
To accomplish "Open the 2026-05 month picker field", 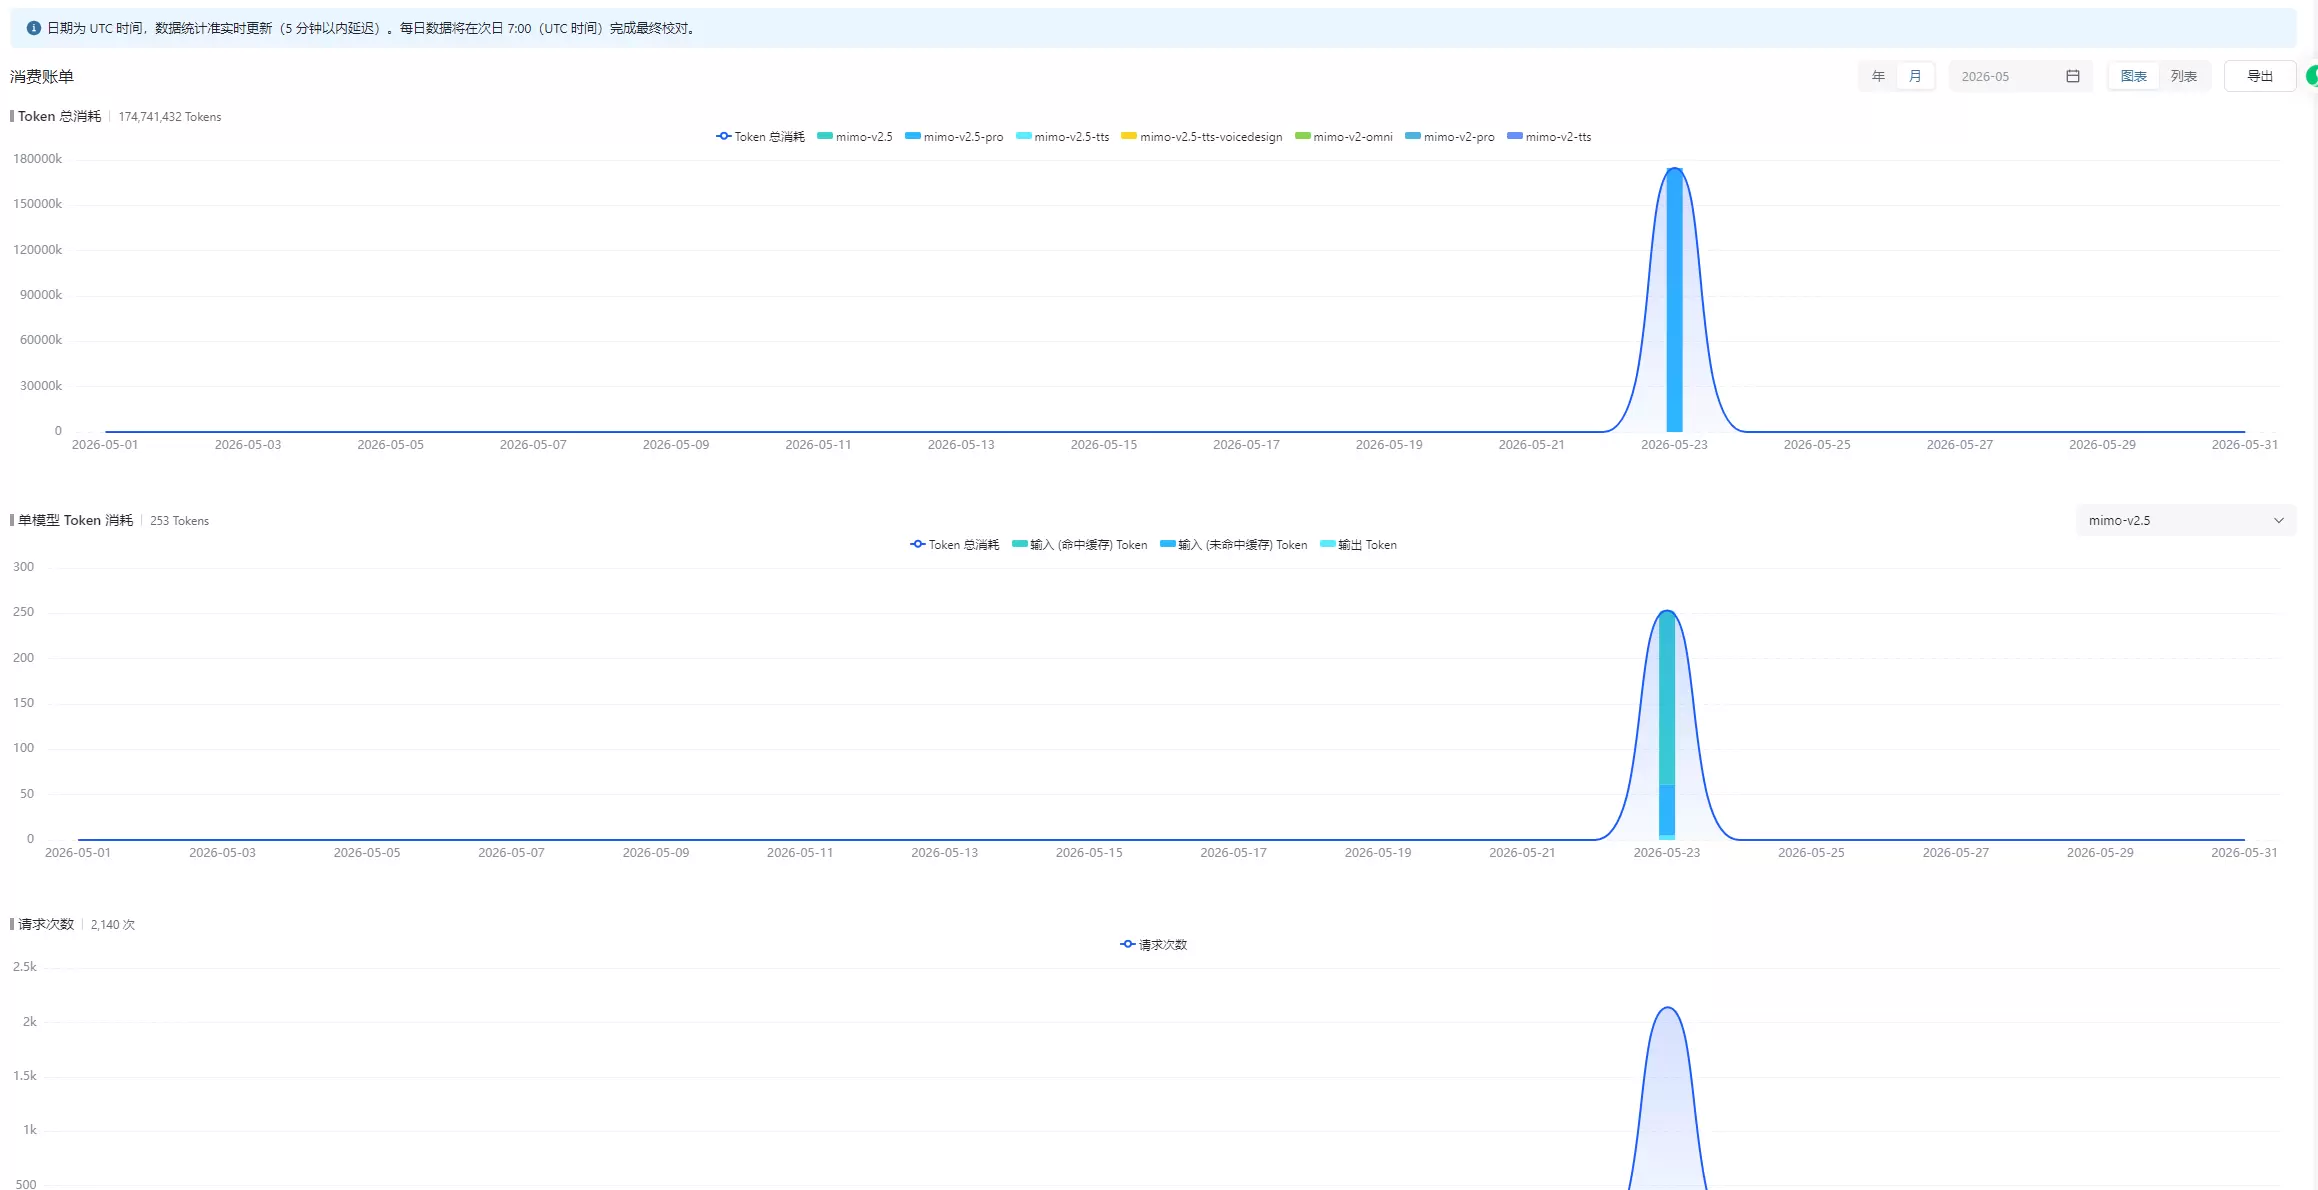I will [2021, 76].
